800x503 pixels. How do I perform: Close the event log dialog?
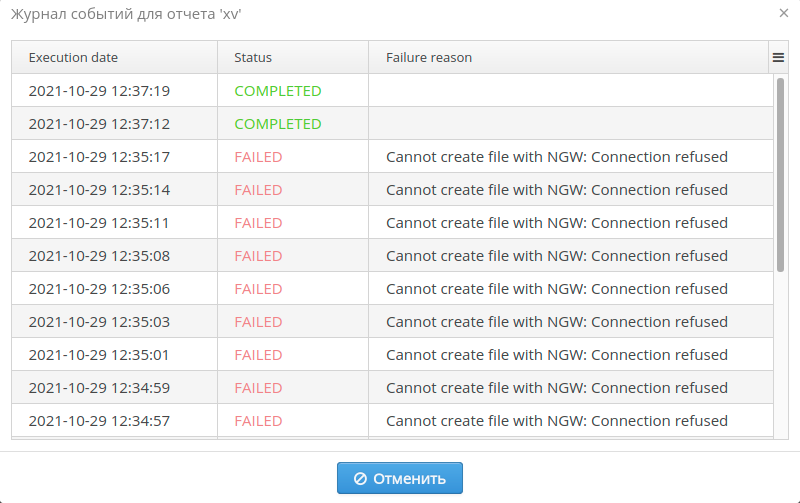click(783, 13)
